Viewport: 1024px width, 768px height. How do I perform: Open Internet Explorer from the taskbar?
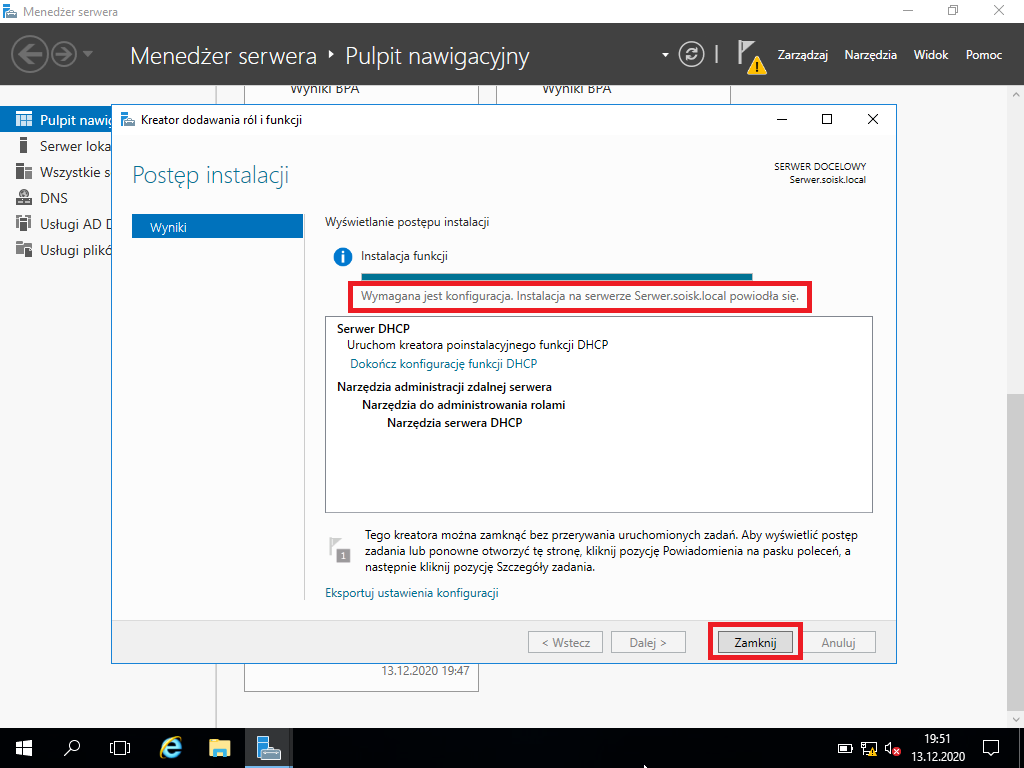click(171, 748)
